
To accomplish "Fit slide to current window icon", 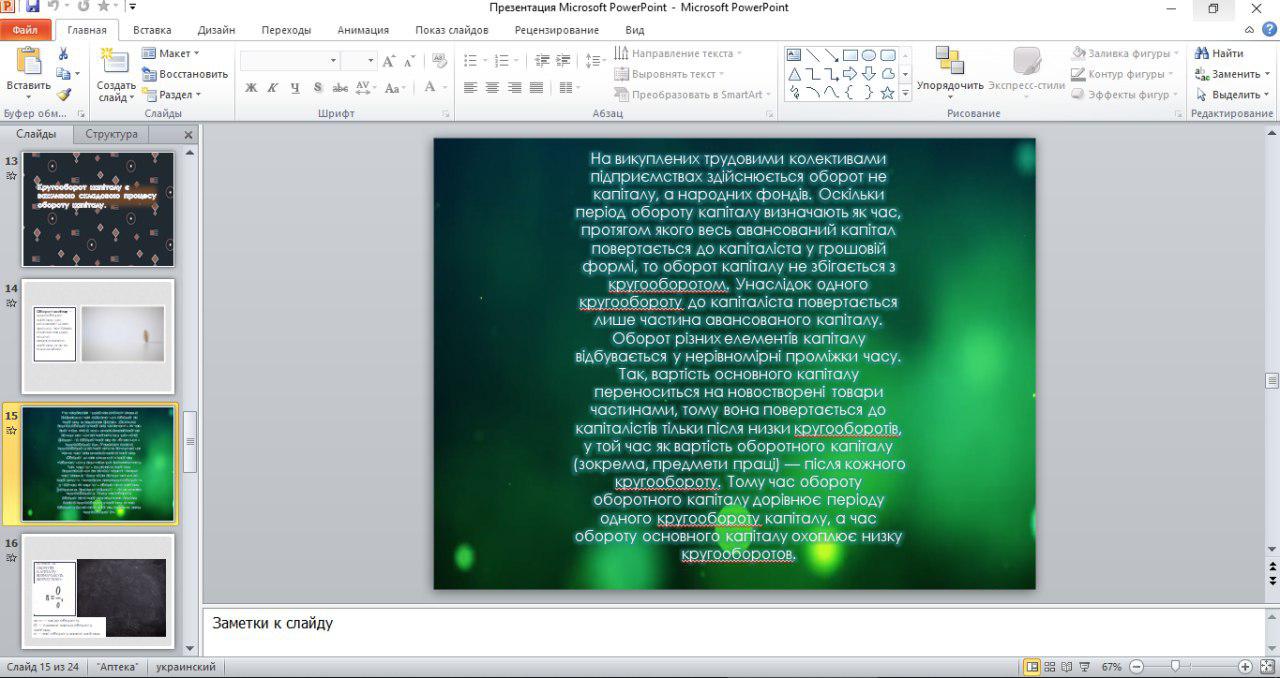I will pos(1265,667).
